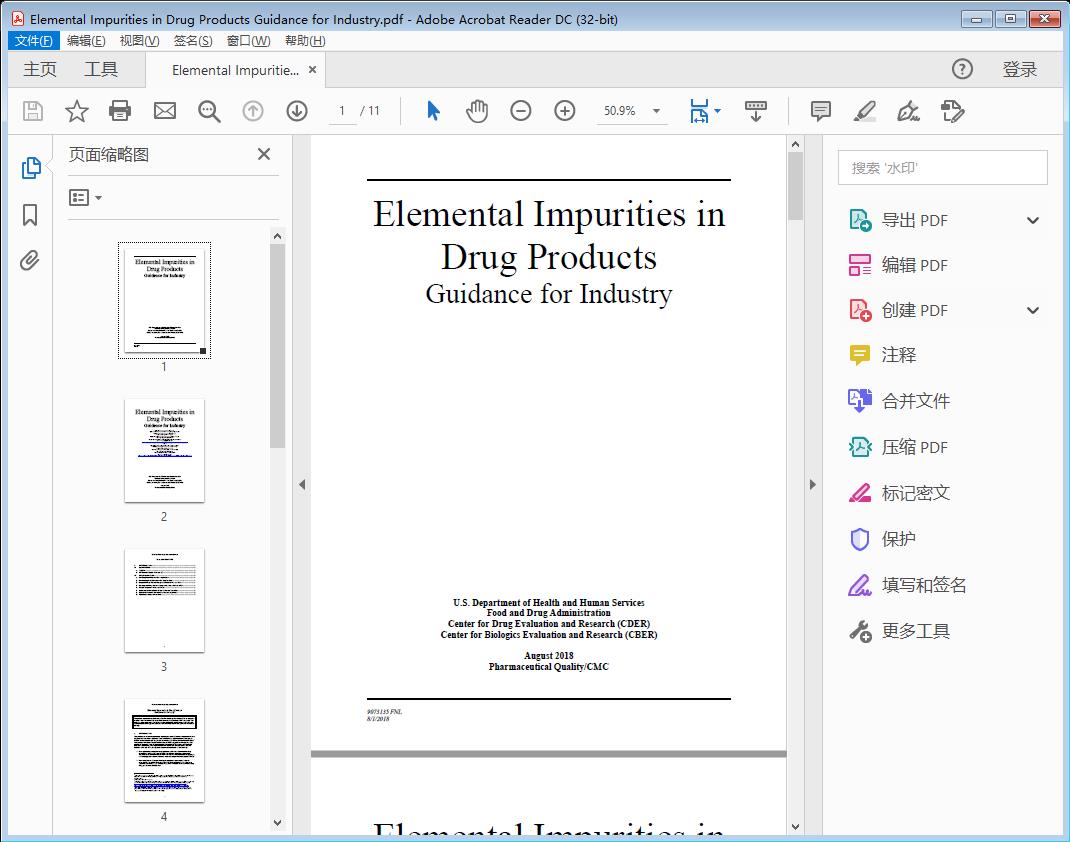Select the page 2 thumbnail
The height and width of the screenshot is (842, 1070).
click(164, 451)
